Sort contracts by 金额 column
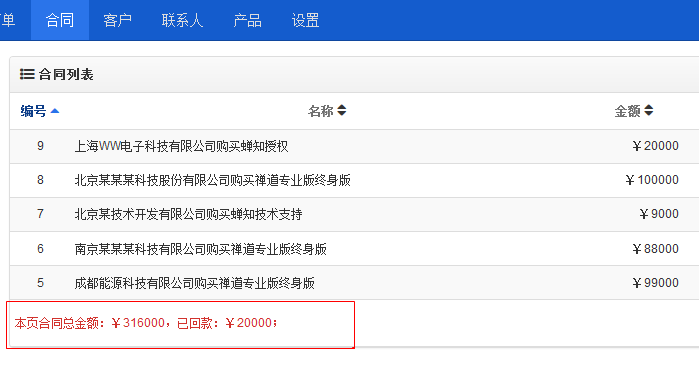699x384 pixels. tap(627, 111)
